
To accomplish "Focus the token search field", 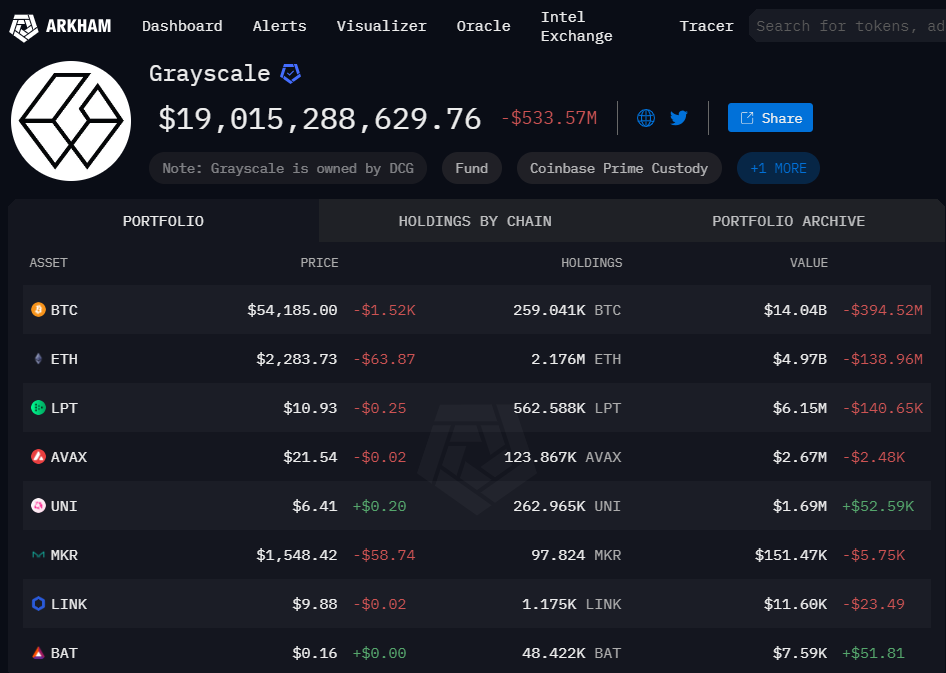I will [x=848, y=26].
